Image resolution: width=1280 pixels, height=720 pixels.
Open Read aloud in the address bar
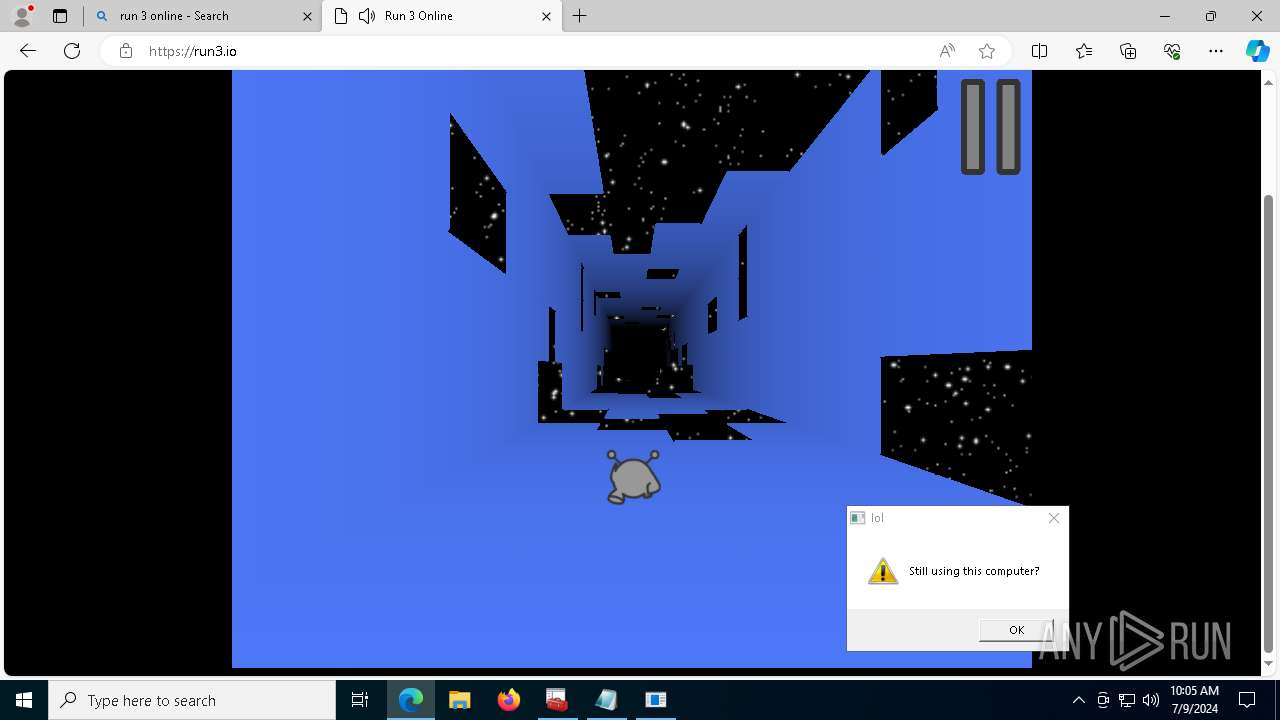pos(947,51)
